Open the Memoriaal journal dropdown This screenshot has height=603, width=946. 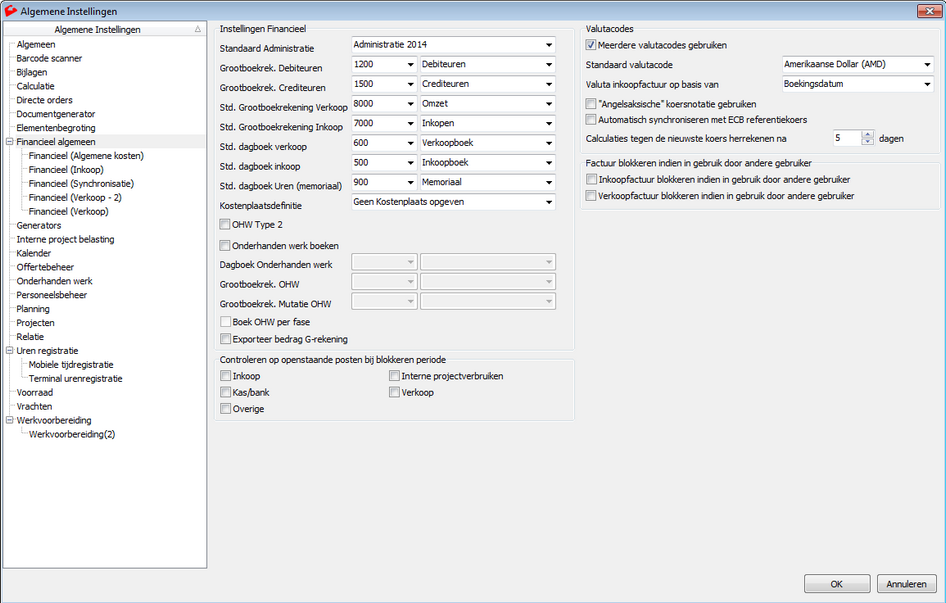coord(549,182)
